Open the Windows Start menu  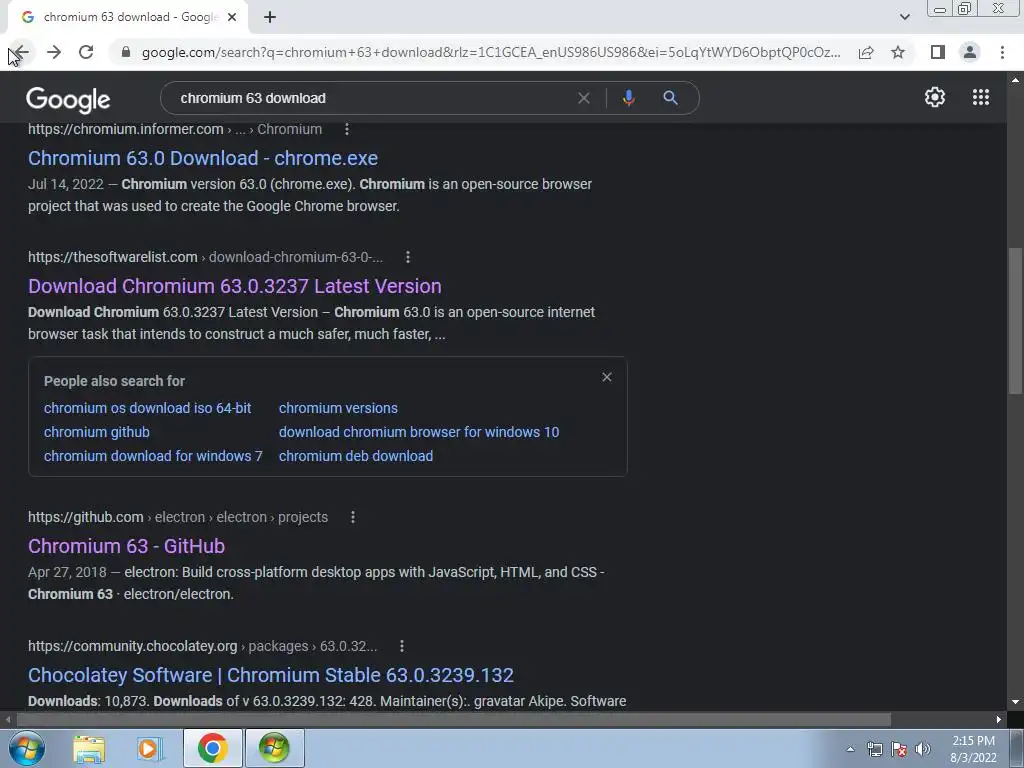pos(27,748)
